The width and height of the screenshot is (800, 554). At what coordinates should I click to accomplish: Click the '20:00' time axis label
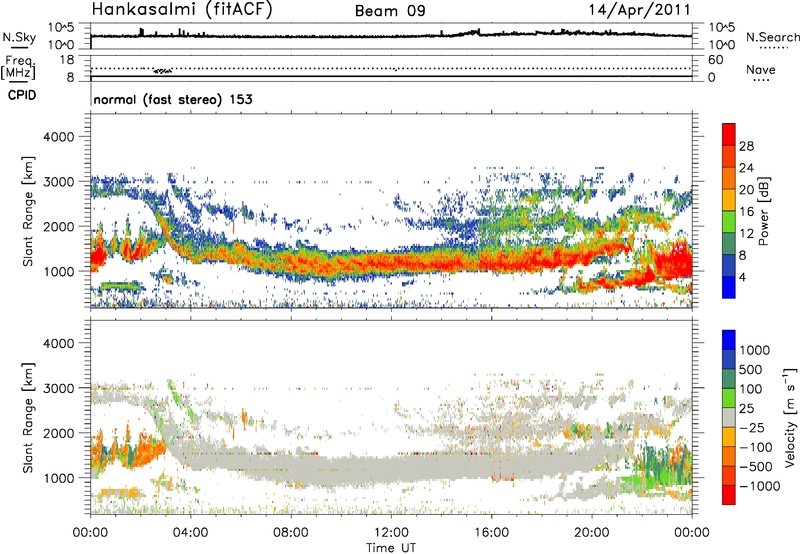pos(592,533)
